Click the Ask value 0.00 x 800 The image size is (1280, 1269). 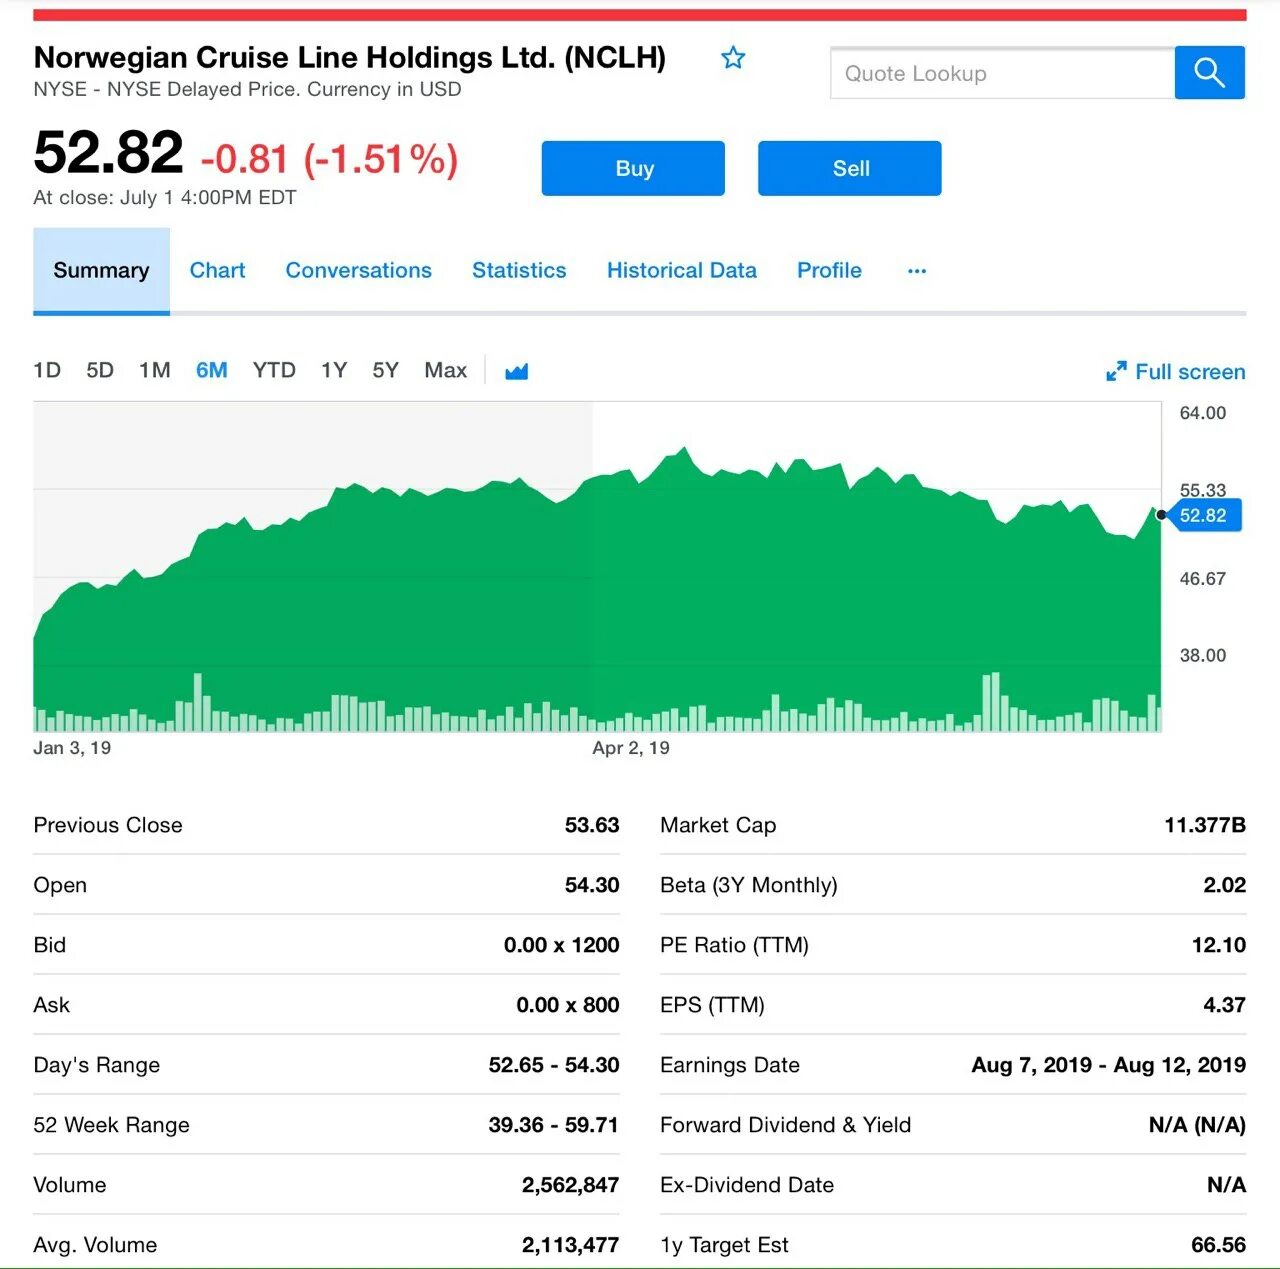tap(568, 1005)
